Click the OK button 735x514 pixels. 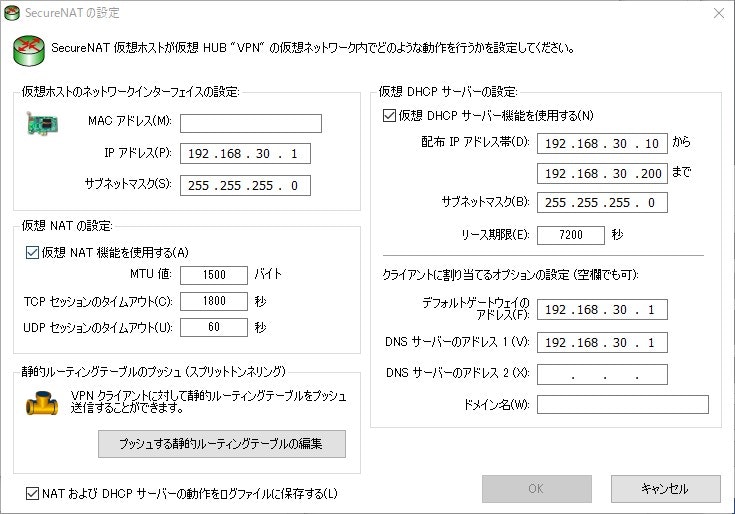(x=537, y=489)
